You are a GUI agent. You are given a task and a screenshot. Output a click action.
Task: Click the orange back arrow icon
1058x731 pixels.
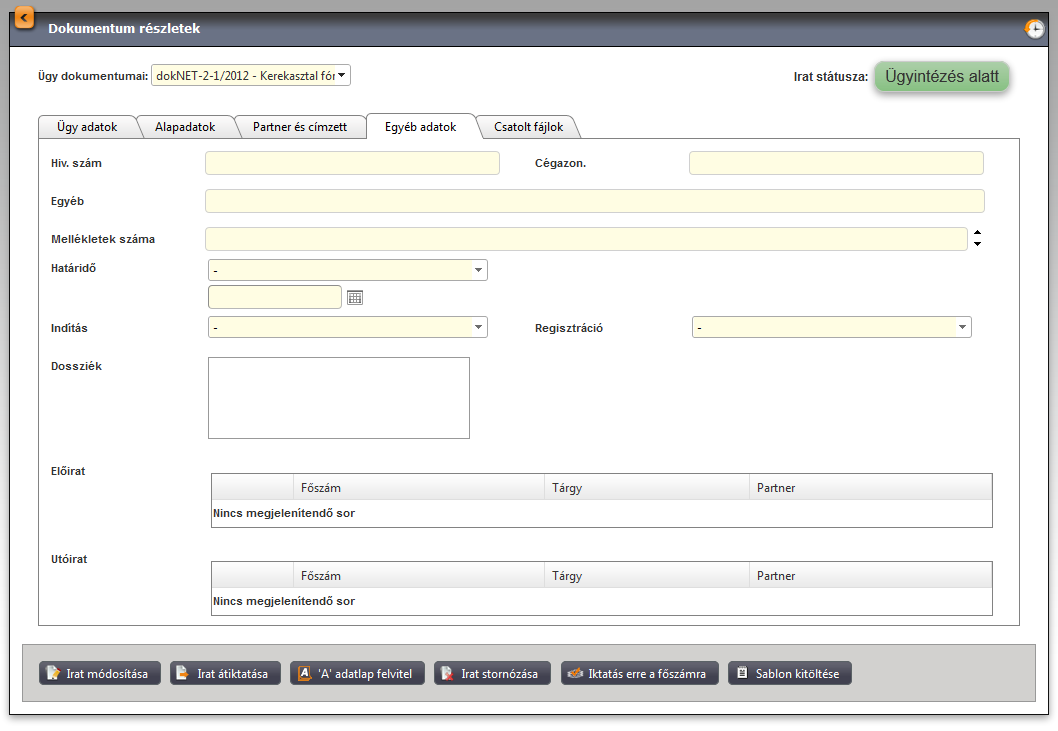point(24,18)
